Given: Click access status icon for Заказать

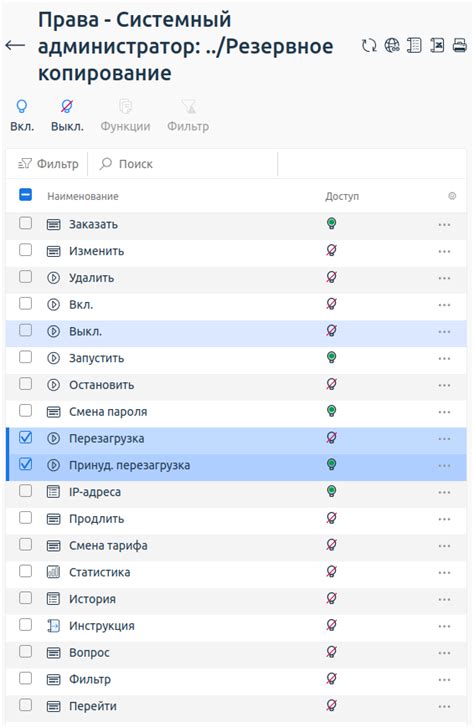Looking at the screenshot, I should coord(331,224).
